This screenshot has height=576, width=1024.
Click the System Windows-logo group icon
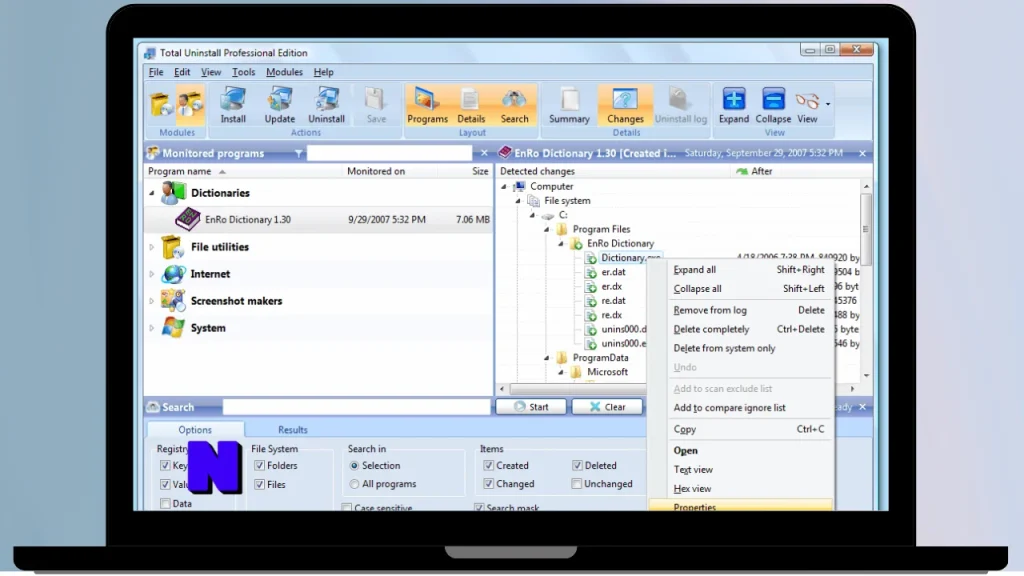[x=173, y=327]
